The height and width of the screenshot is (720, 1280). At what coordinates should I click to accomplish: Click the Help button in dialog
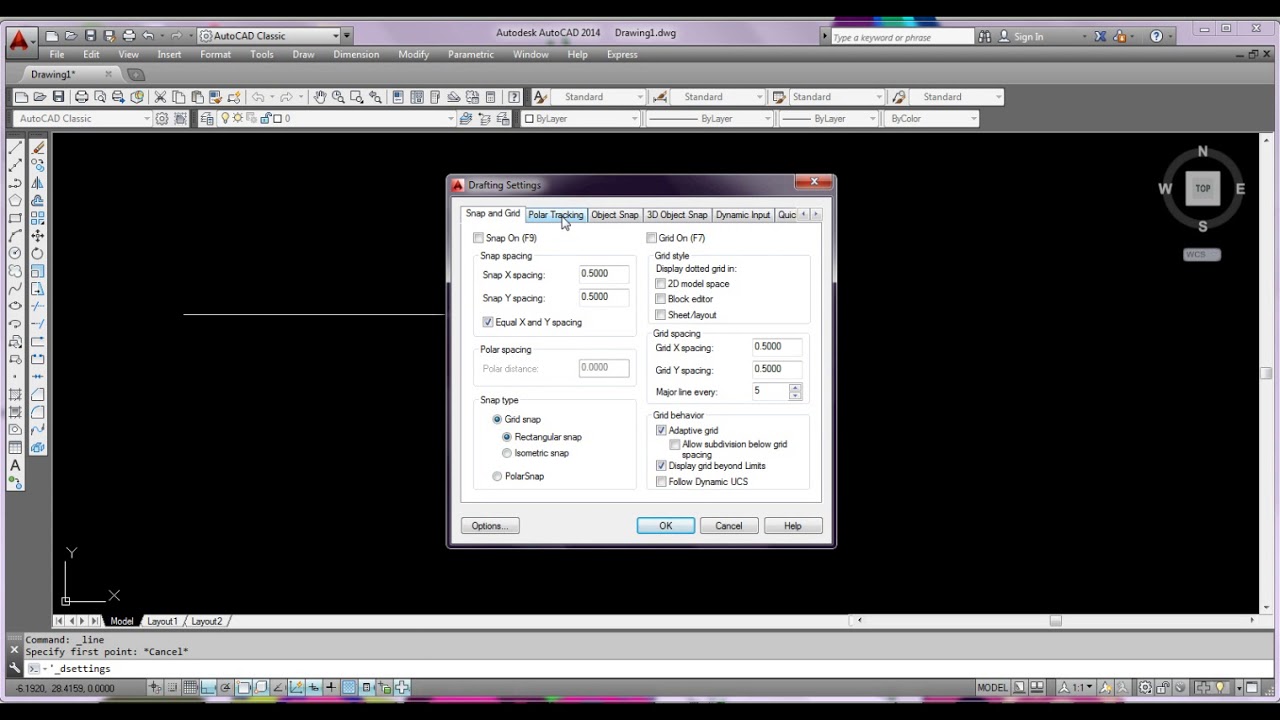[793, 526]
